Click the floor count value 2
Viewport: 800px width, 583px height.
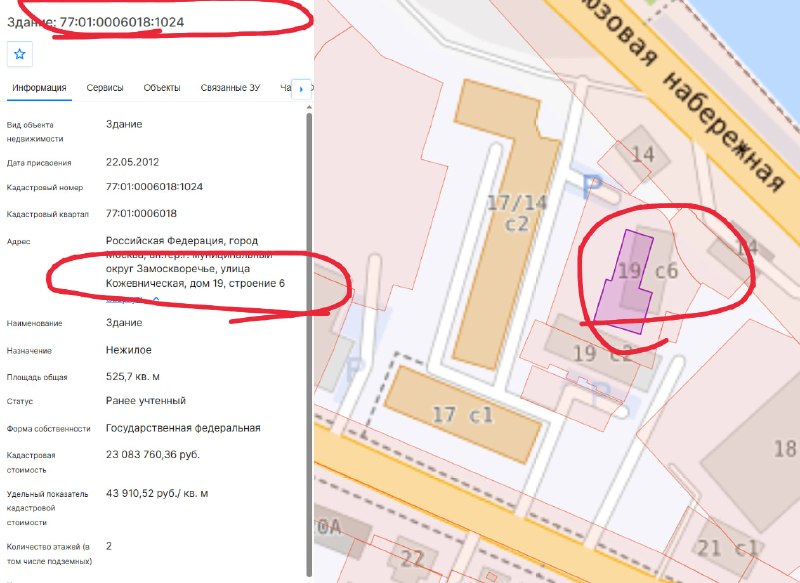click(109, 546)
